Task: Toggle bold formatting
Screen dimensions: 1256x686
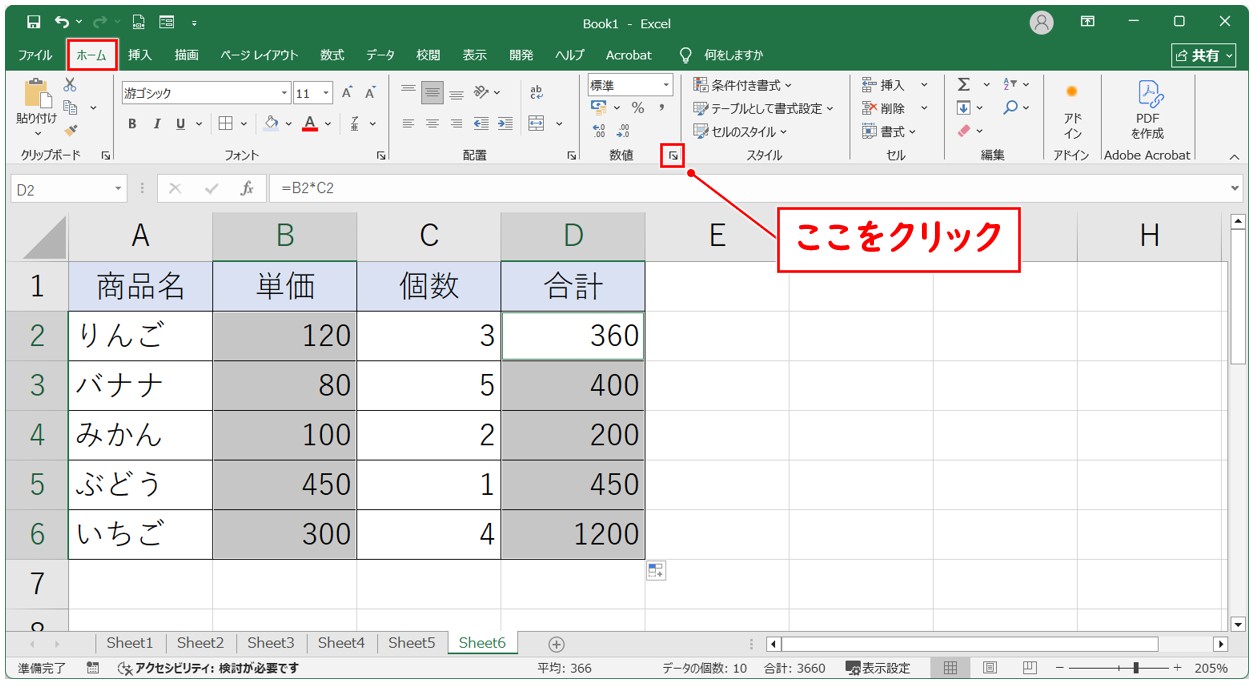Action: pyautogui.click(x=132, y=124)
